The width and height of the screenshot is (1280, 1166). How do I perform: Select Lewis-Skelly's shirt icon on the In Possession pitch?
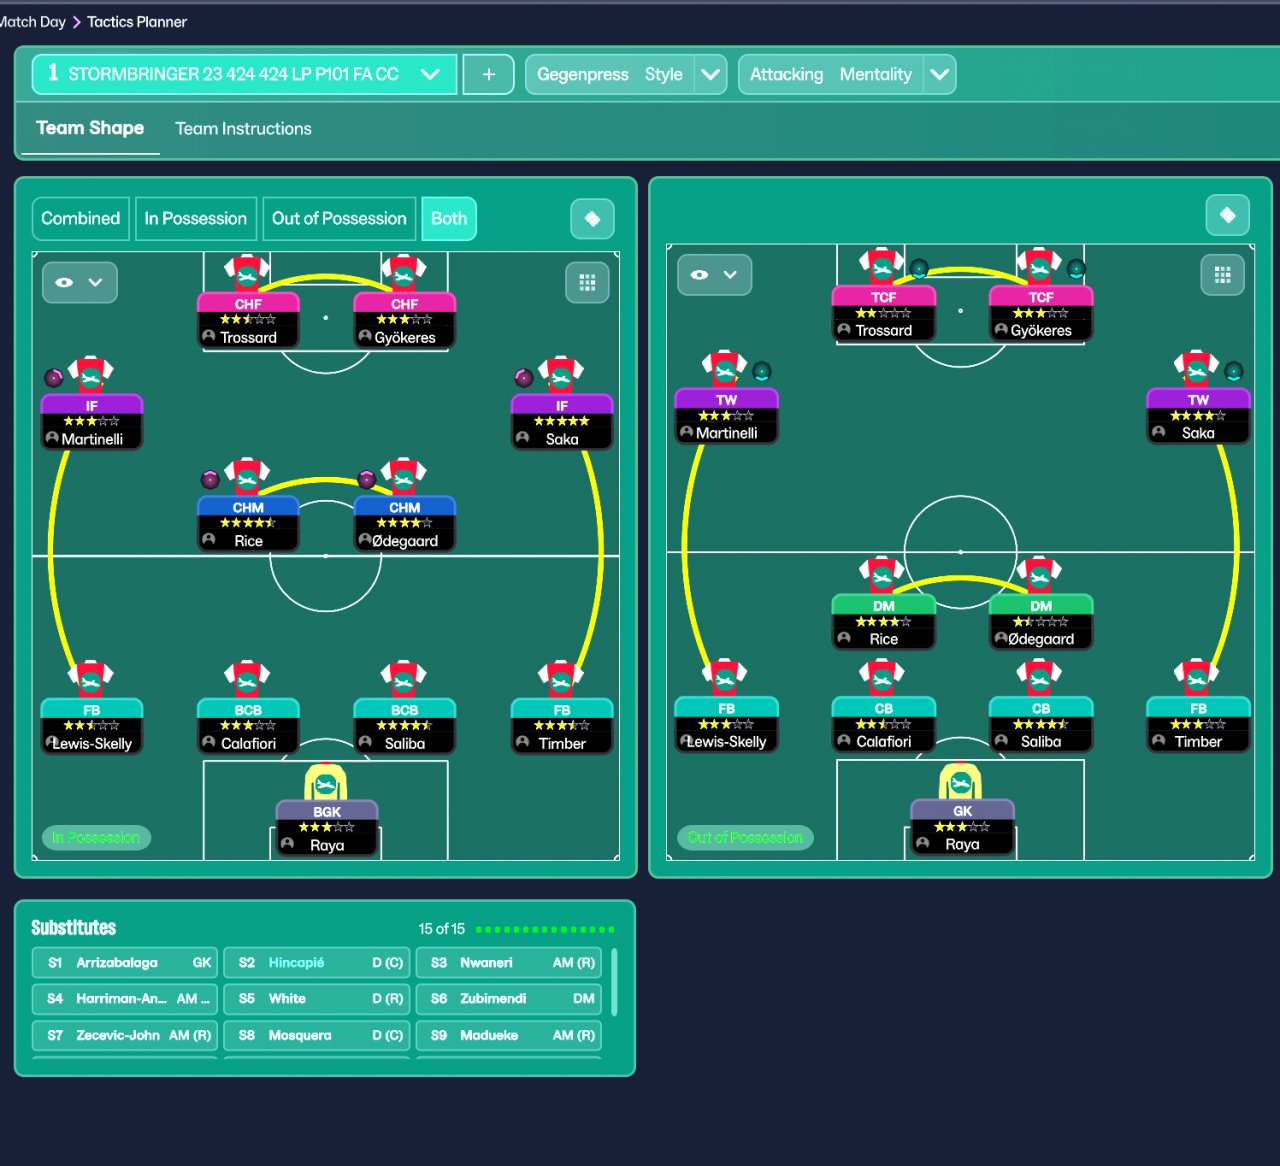click(90, 679)
